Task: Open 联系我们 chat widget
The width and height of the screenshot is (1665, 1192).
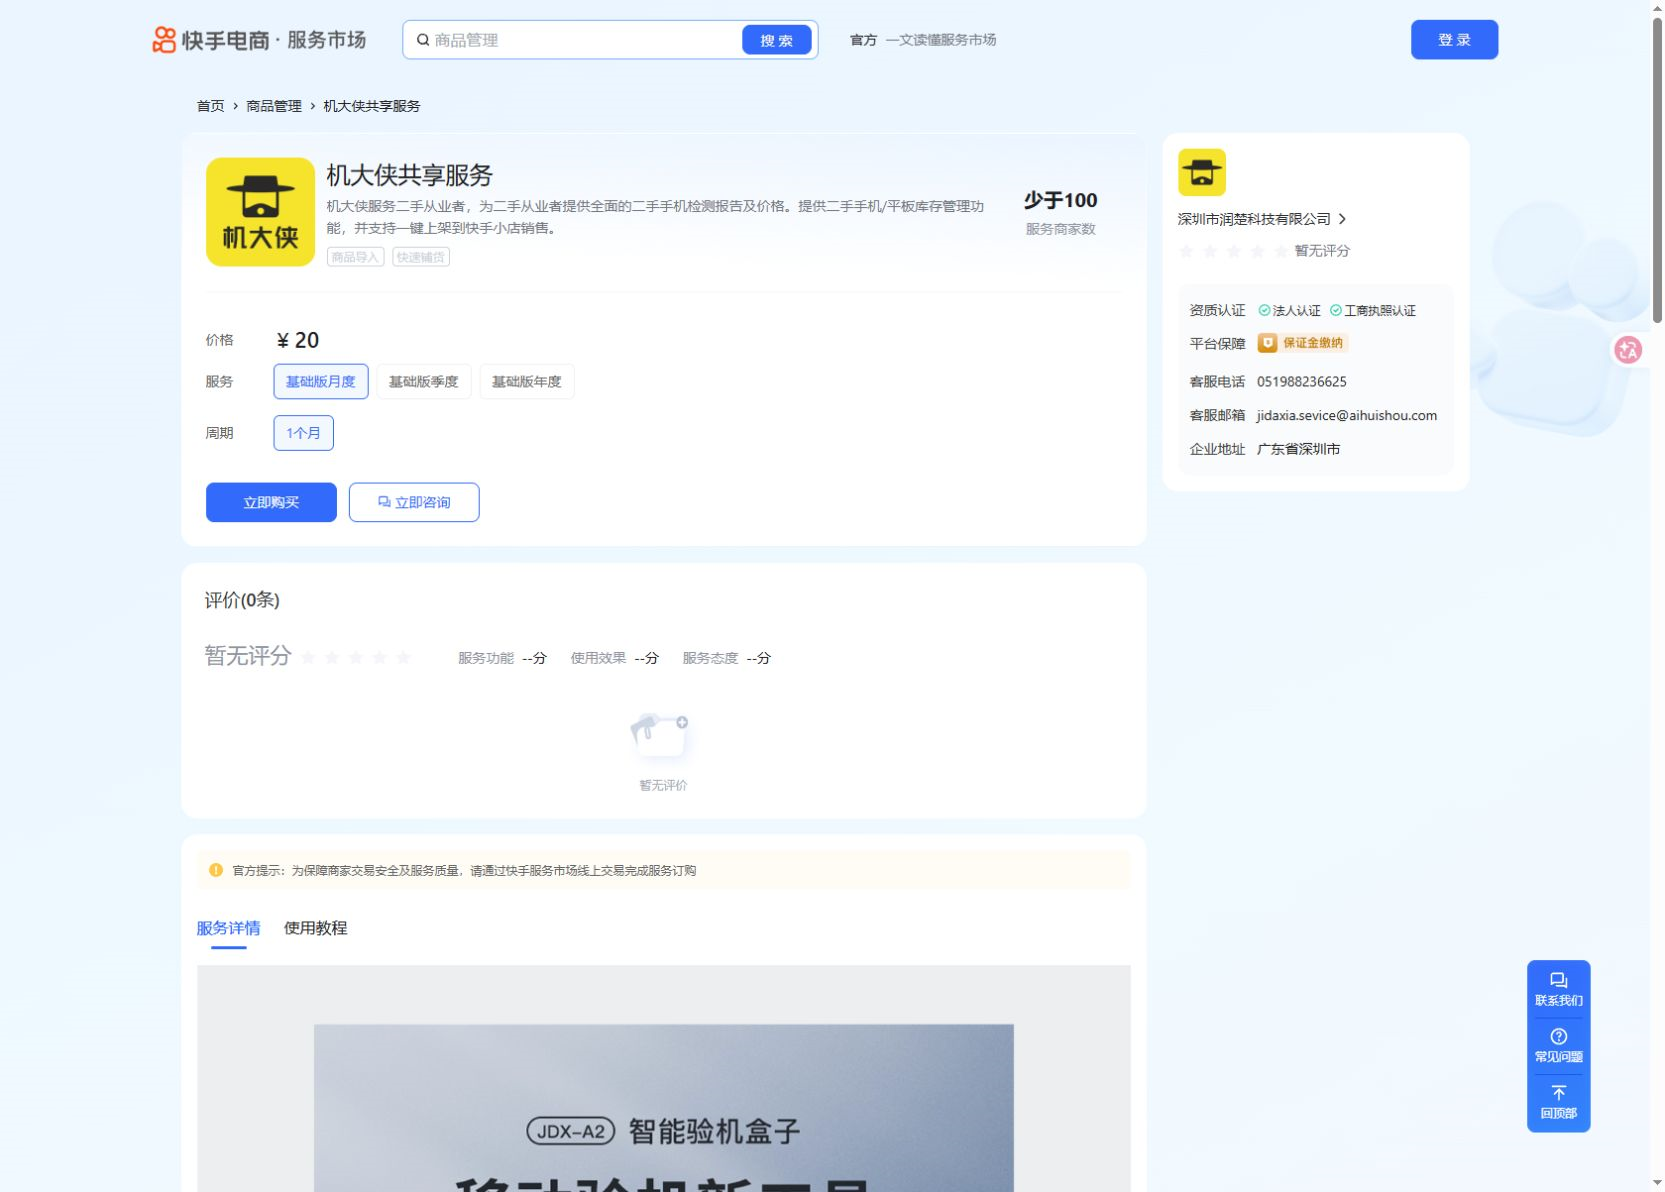Action: pyautogui.click(x=1558, y=989)
